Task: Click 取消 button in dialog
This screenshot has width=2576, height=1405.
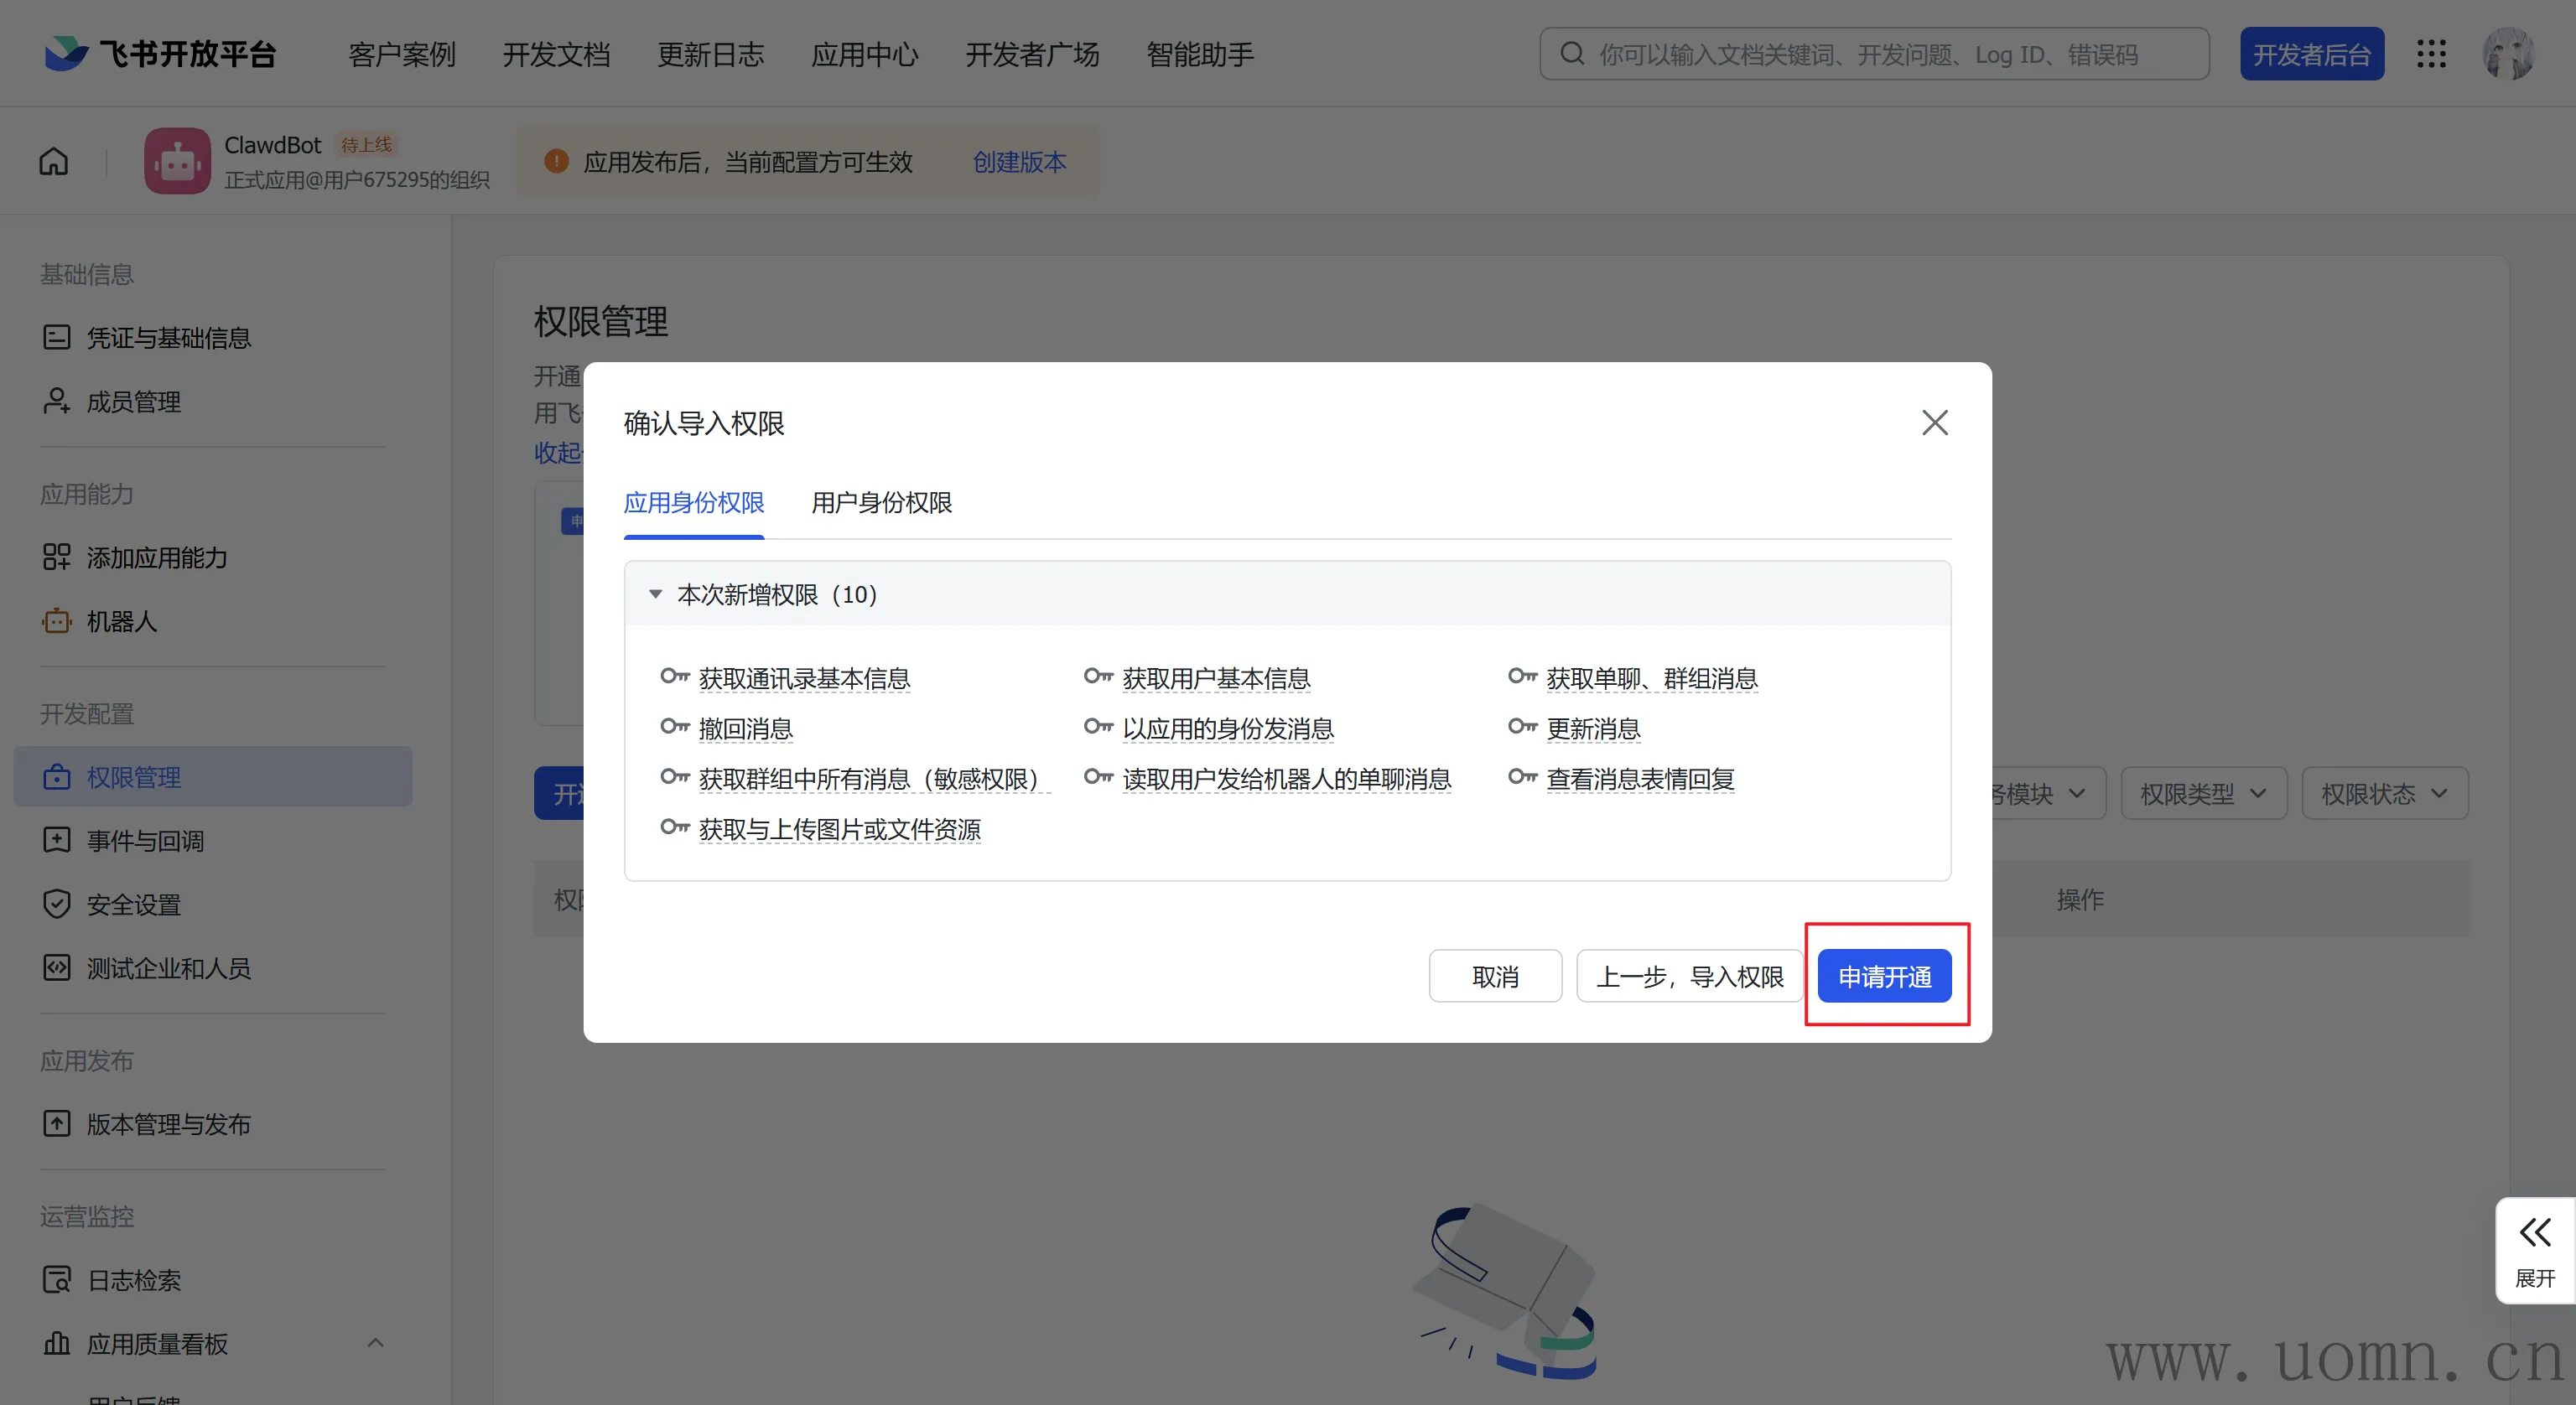Action: coord(1494,976)
